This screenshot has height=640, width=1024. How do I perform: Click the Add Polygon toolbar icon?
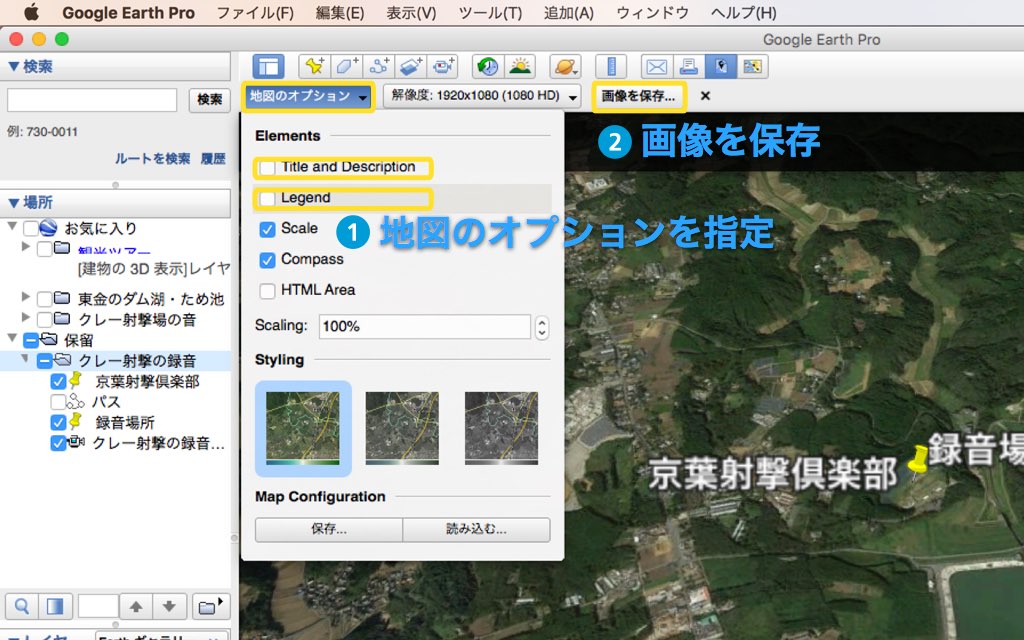346,66
